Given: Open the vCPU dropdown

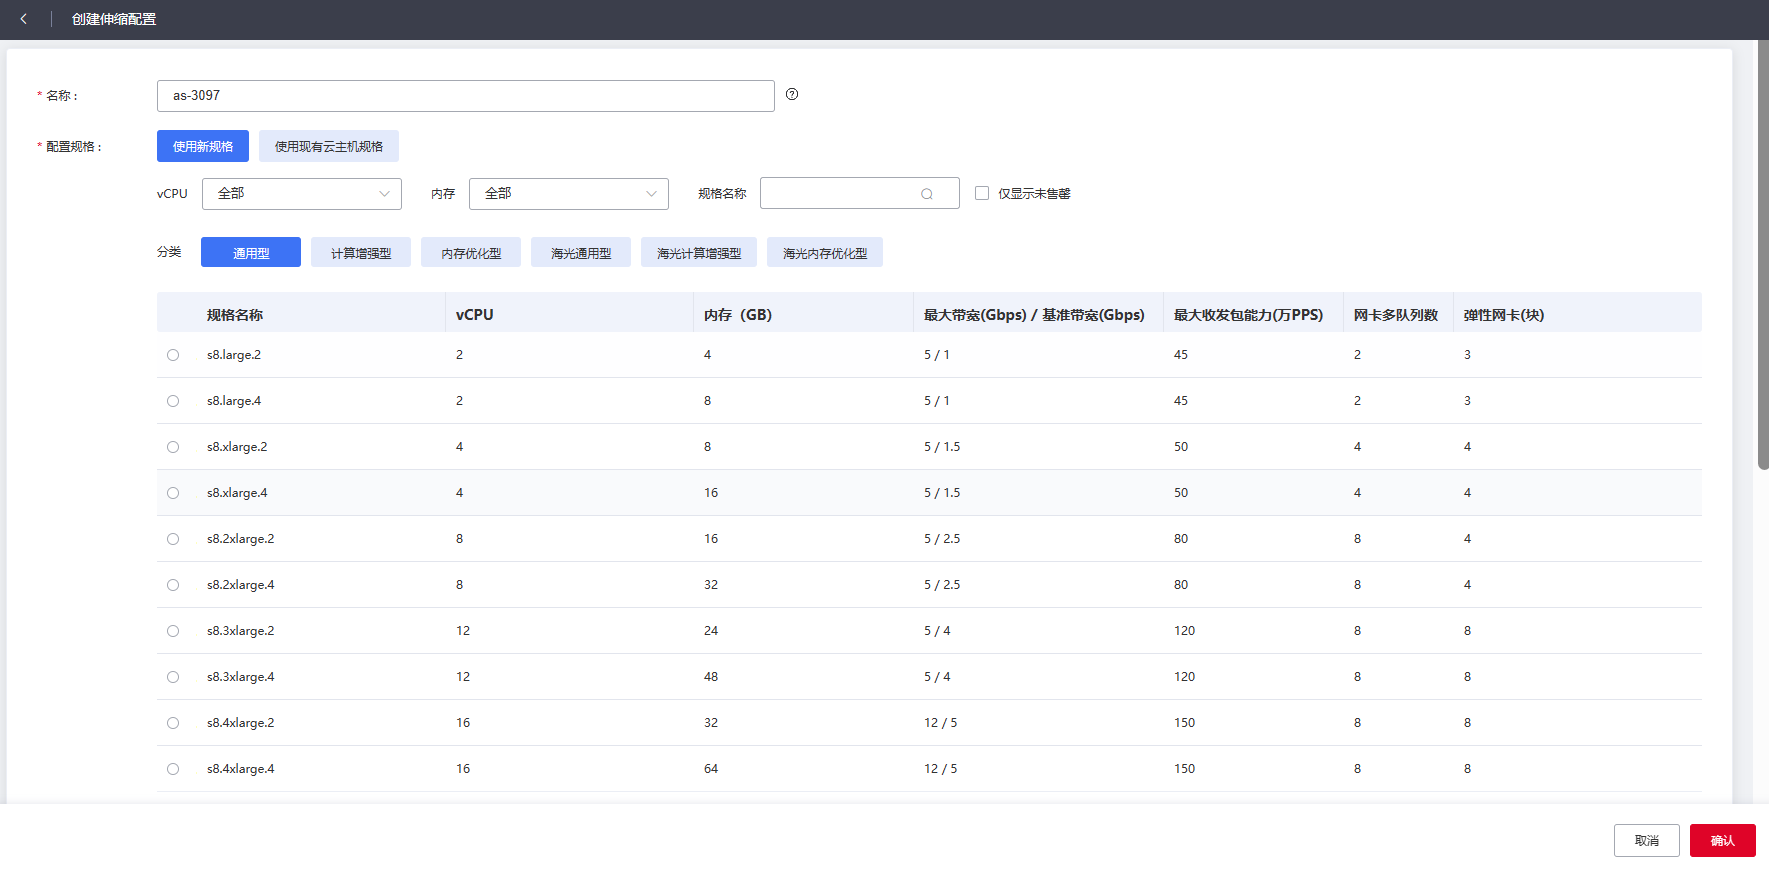Looking at the screenshot, I should (x=301, y=194).
